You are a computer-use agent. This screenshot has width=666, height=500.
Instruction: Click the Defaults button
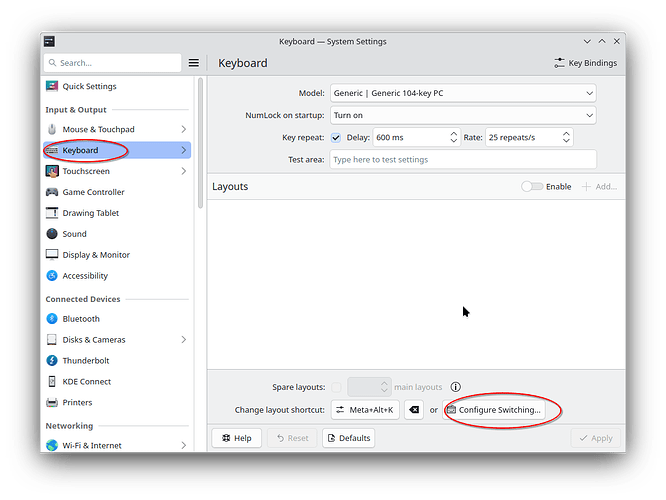tap(348, 438)
